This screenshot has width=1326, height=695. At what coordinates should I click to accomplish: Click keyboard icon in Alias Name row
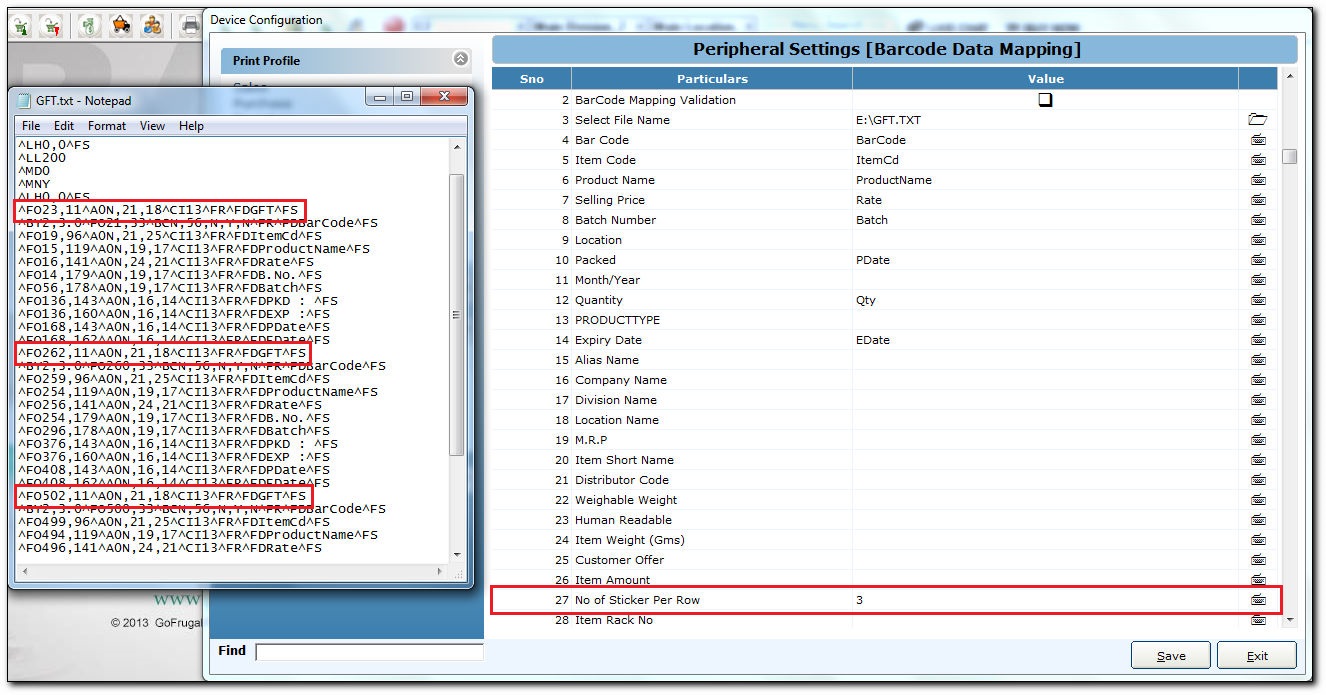(x=1258, y=360)
